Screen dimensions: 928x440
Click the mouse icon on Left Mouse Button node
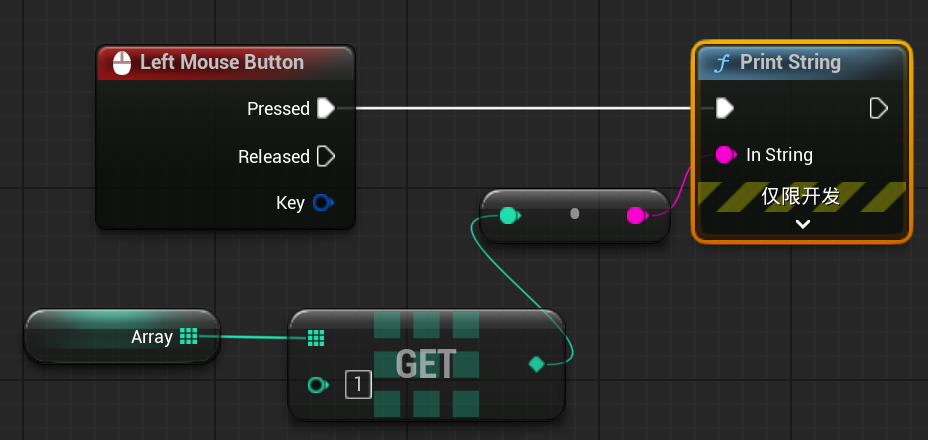tap(122, 63)
